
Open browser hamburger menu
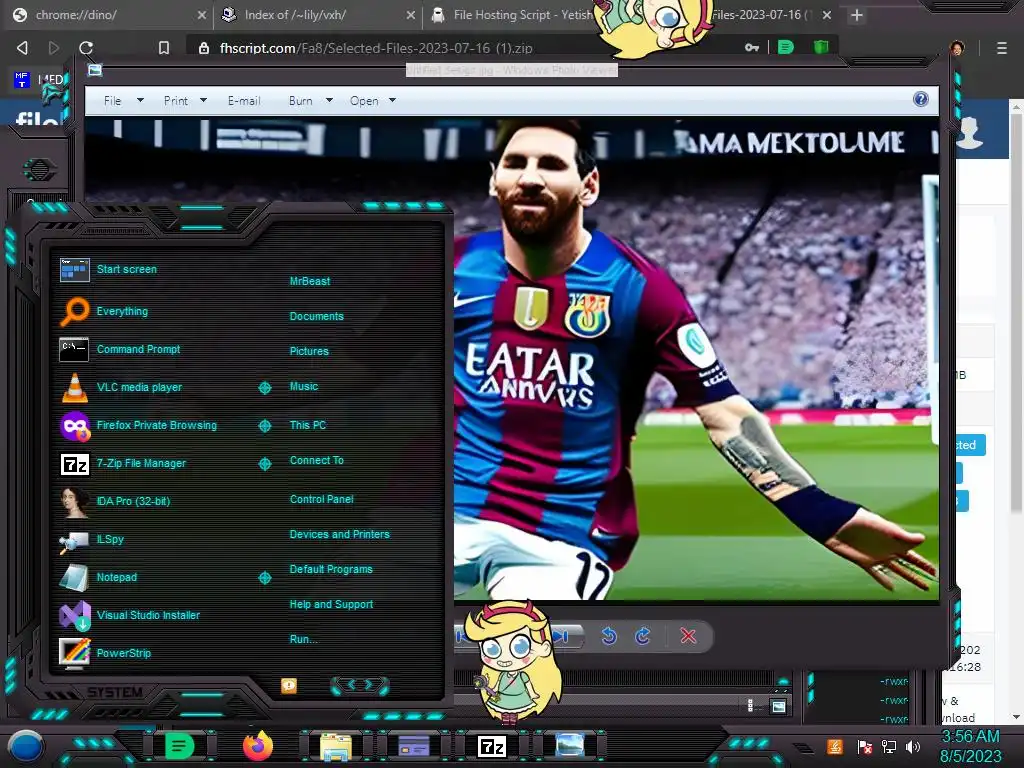[1002, 48]
